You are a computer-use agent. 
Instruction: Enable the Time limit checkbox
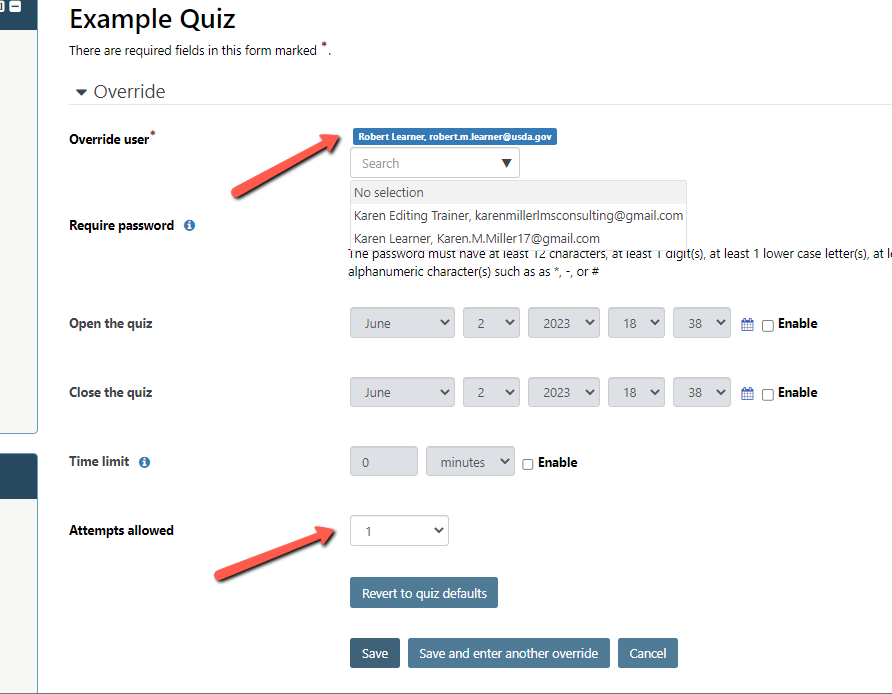coord(528,464)
